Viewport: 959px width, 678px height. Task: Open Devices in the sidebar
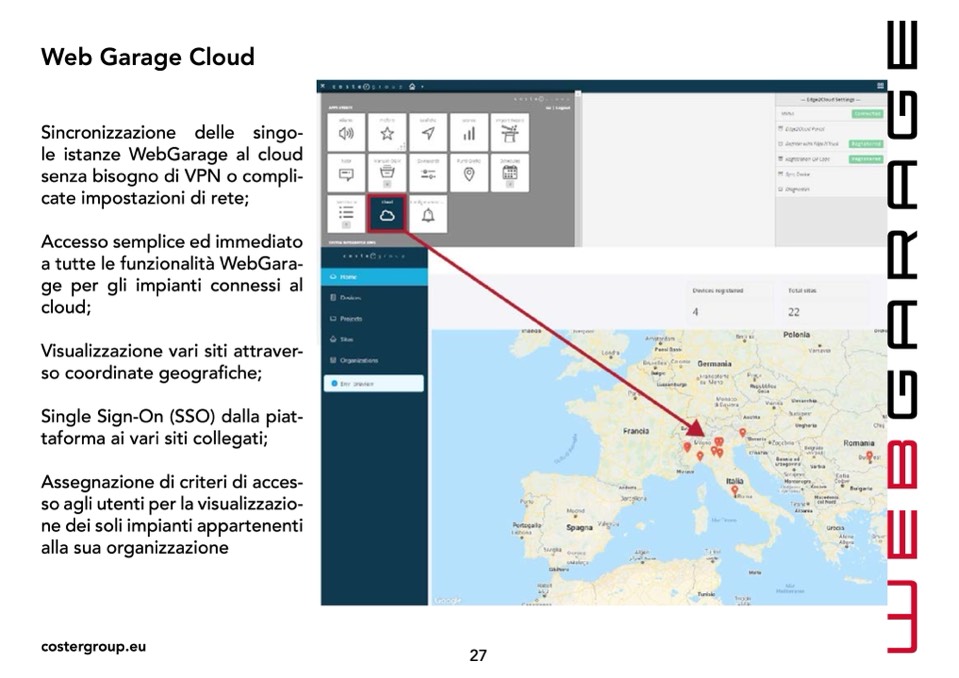tap(350, 298)
